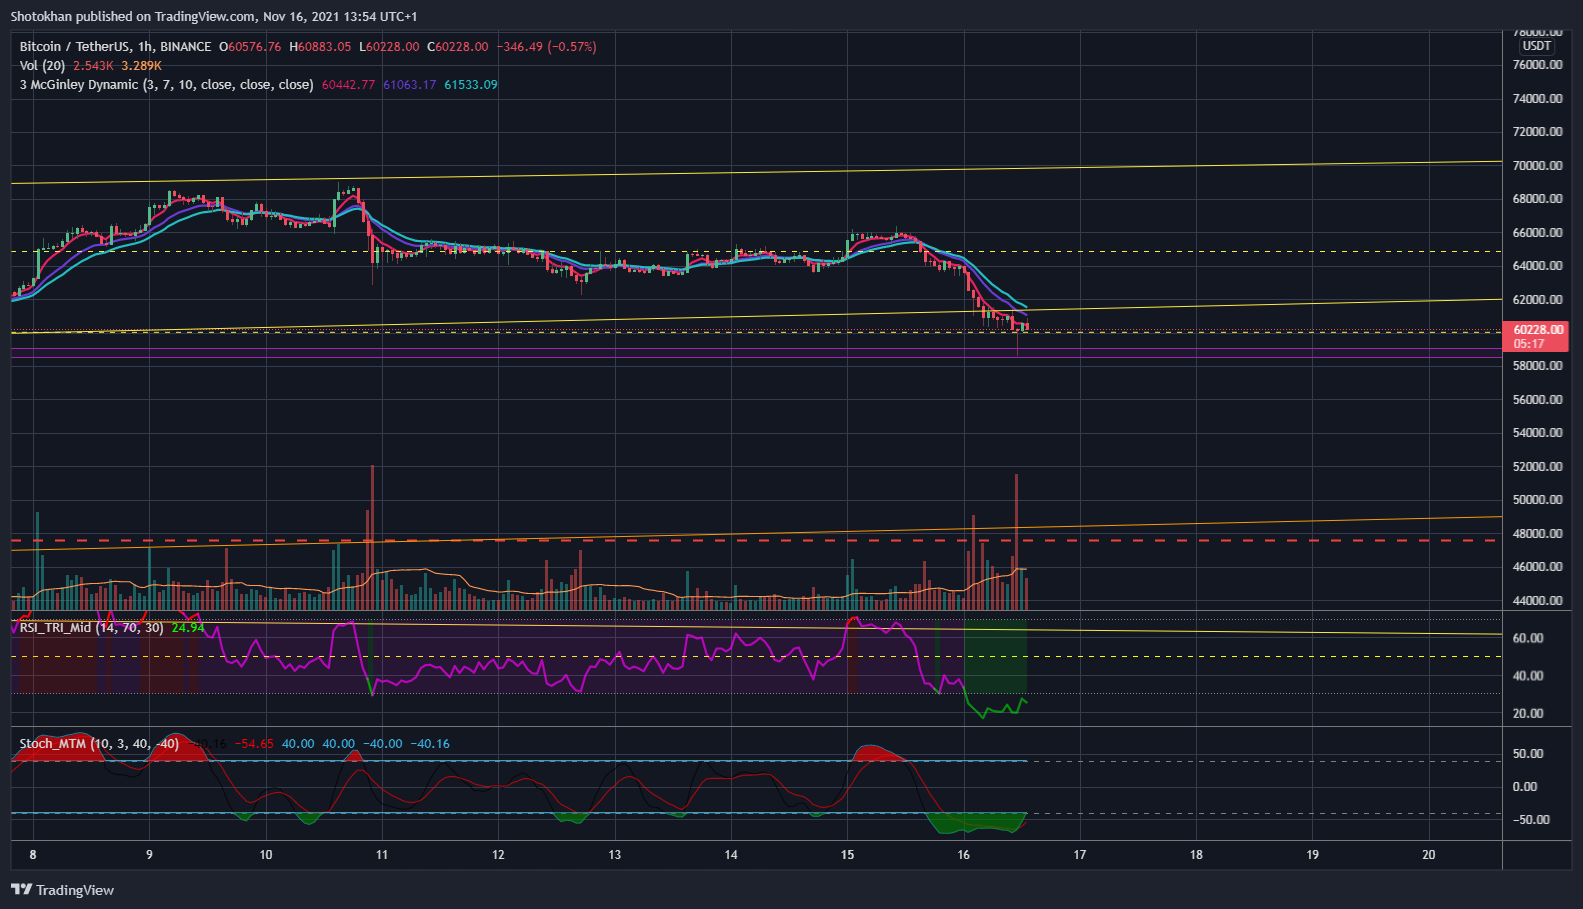Click the Stoch_MTM value -54.65

click(254, 744)
